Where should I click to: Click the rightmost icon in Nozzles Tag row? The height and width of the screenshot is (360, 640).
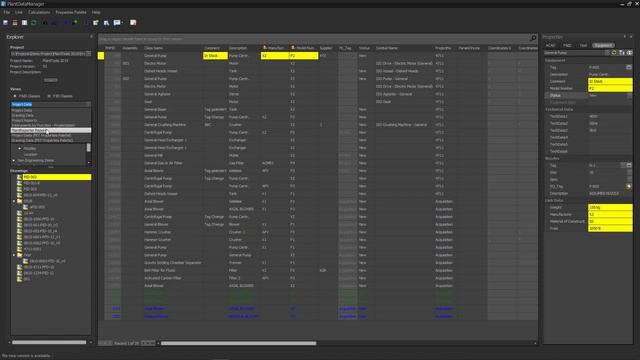[x=629, y=165]
